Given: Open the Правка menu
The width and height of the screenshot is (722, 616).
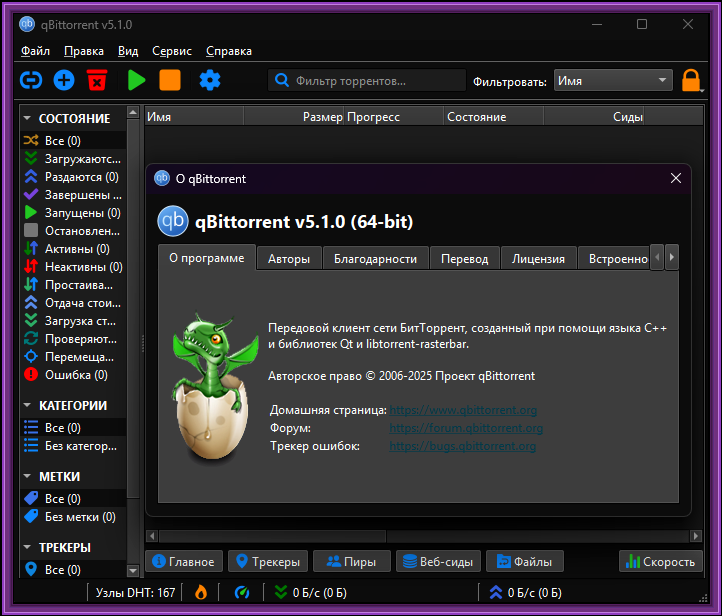Looking at the screenshot, I should (x=84, y=51).
